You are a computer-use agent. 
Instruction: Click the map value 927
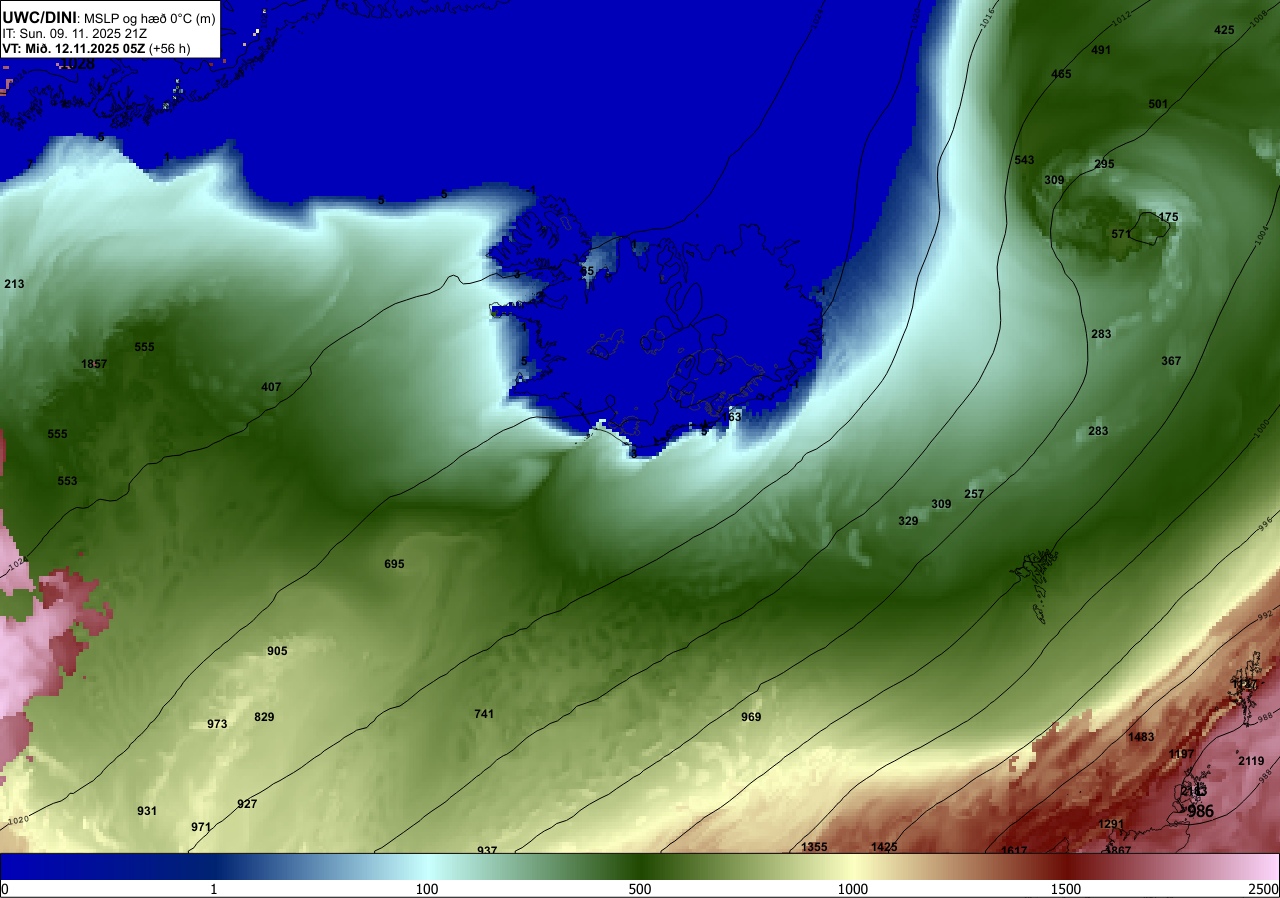tap(247, 804)
